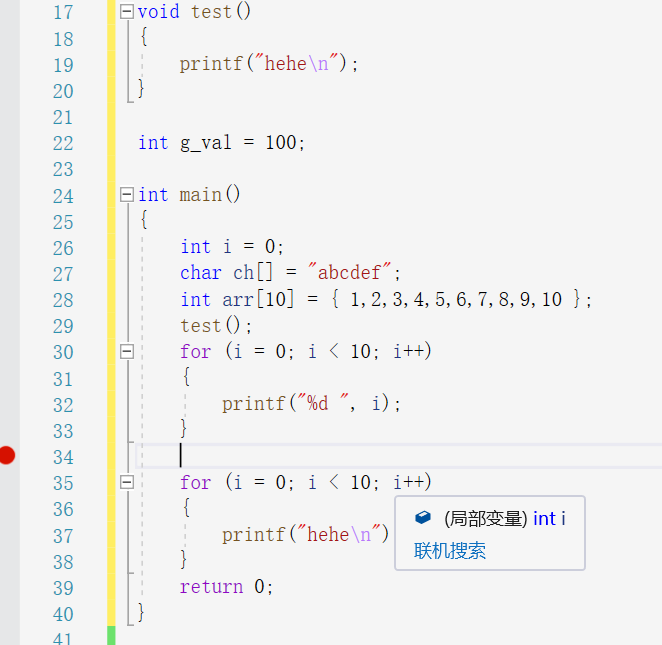Image resolution: width=662 pixels, height=645 pixels.
Task: Click the for statement on line 30
Action: coord(306,351)
